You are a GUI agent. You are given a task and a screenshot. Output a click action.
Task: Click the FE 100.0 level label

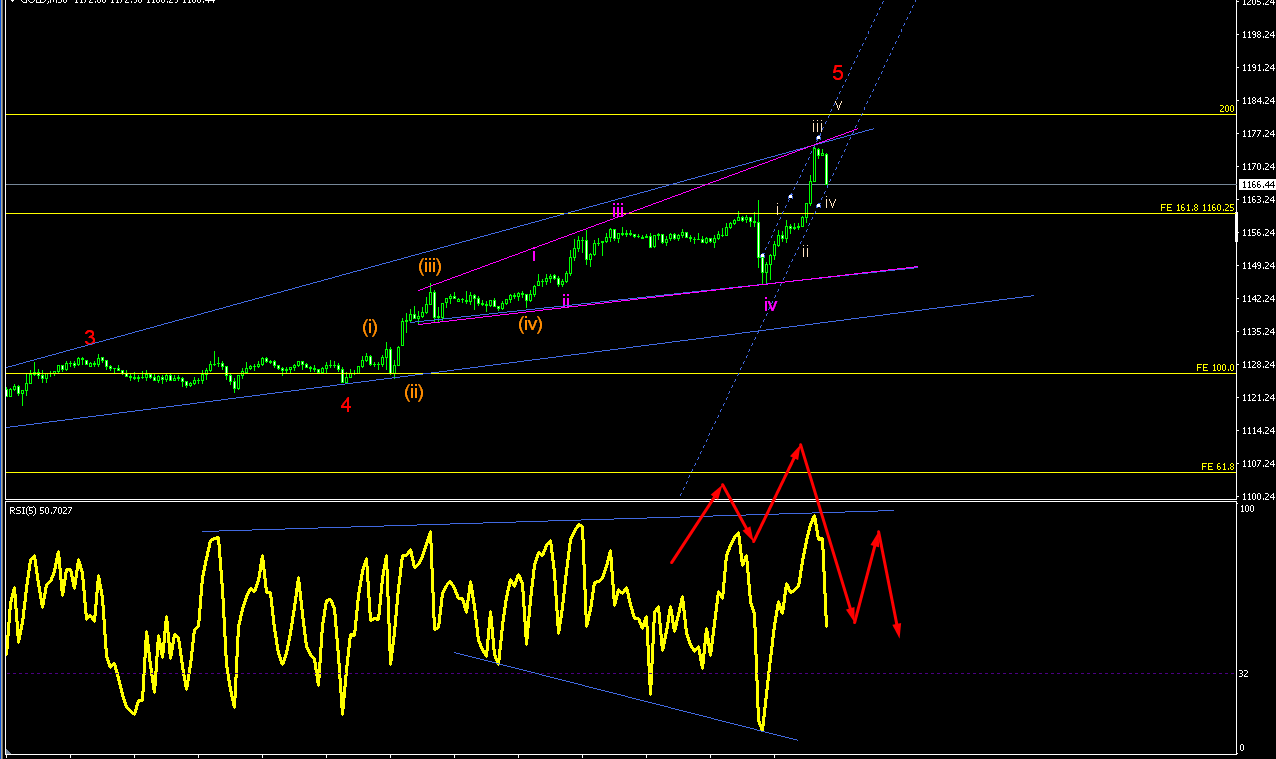(1216, 368)
